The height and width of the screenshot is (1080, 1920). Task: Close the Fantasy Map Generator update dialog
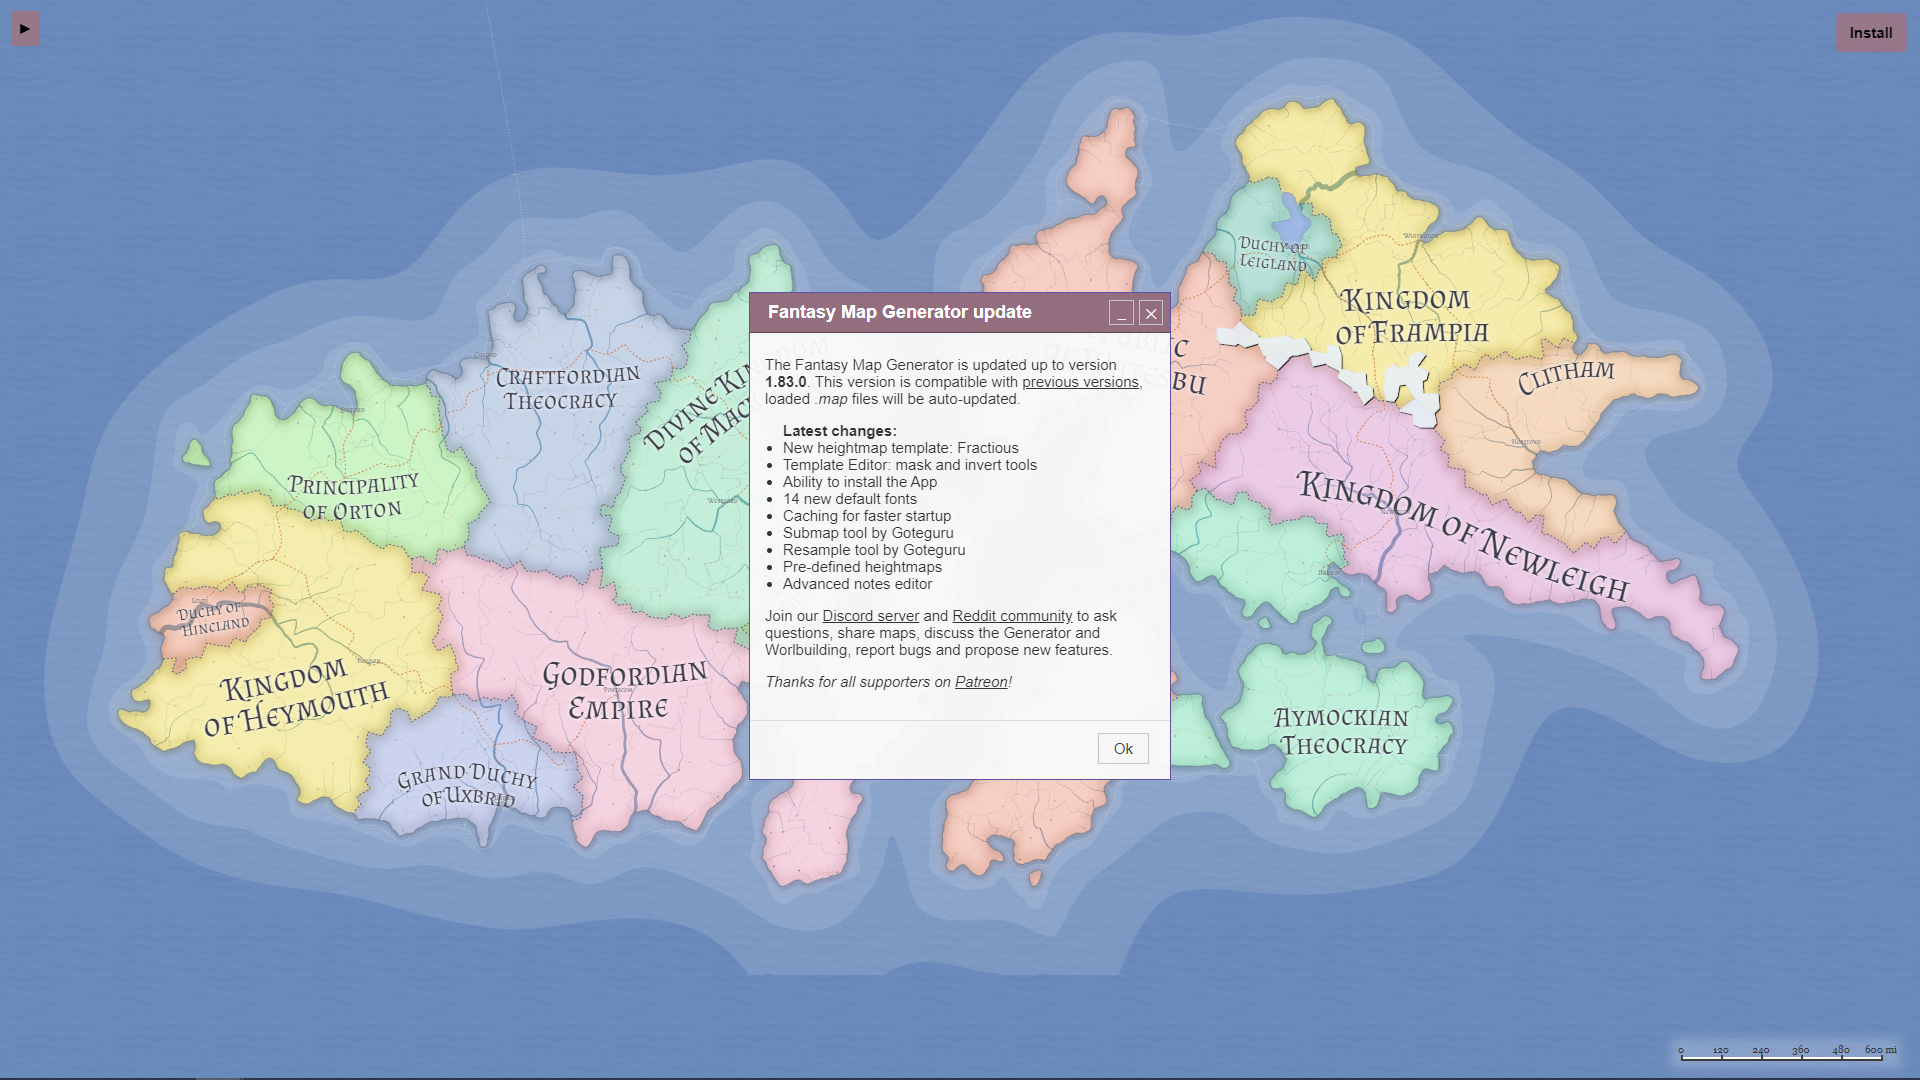(x=1151, y=313)
